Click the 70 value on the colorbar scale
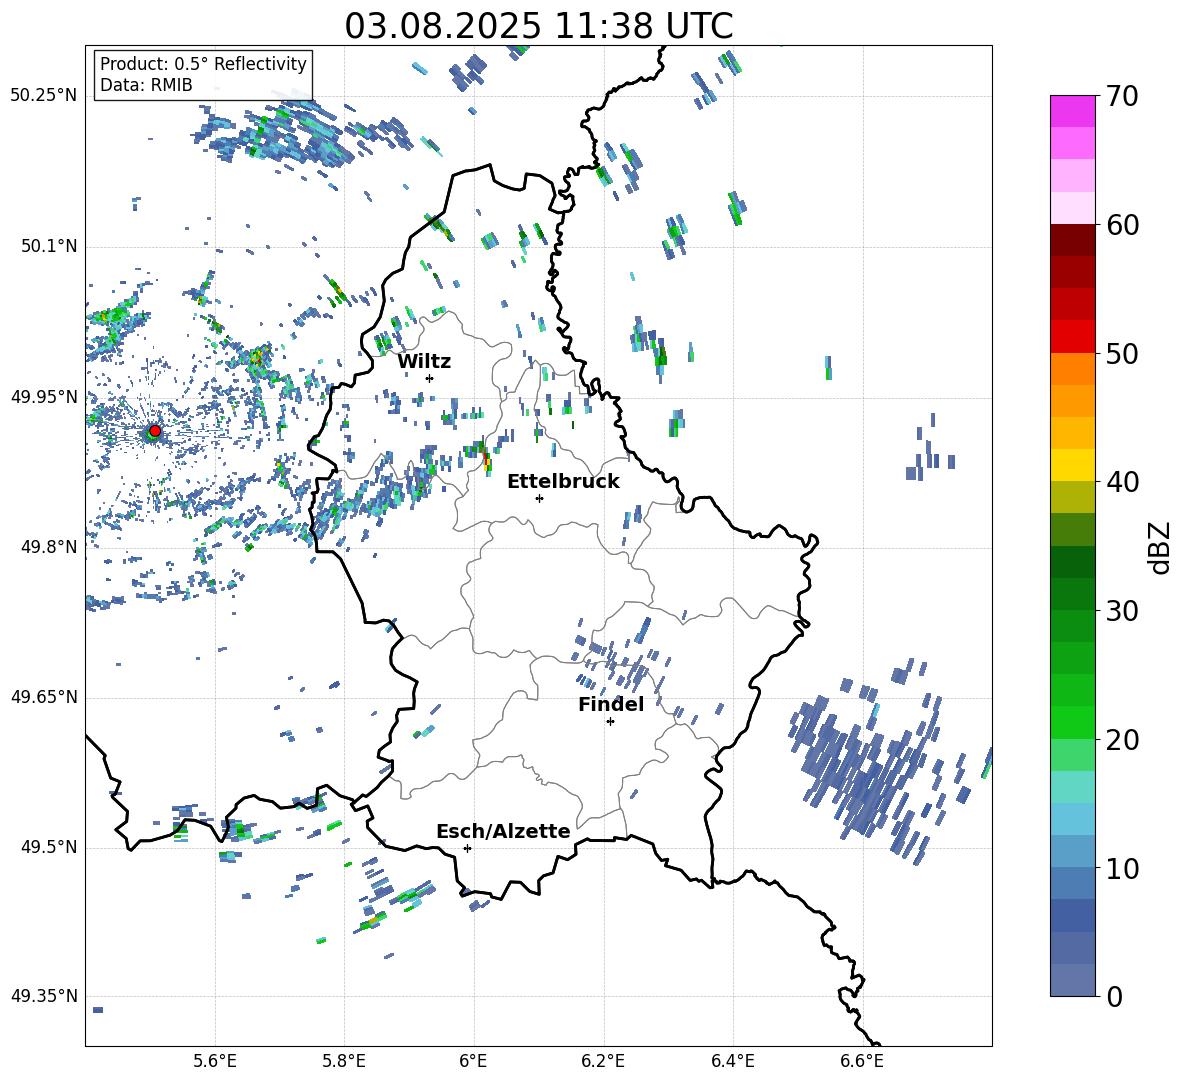The image size is (1184, 1081). click(1122, 97)
